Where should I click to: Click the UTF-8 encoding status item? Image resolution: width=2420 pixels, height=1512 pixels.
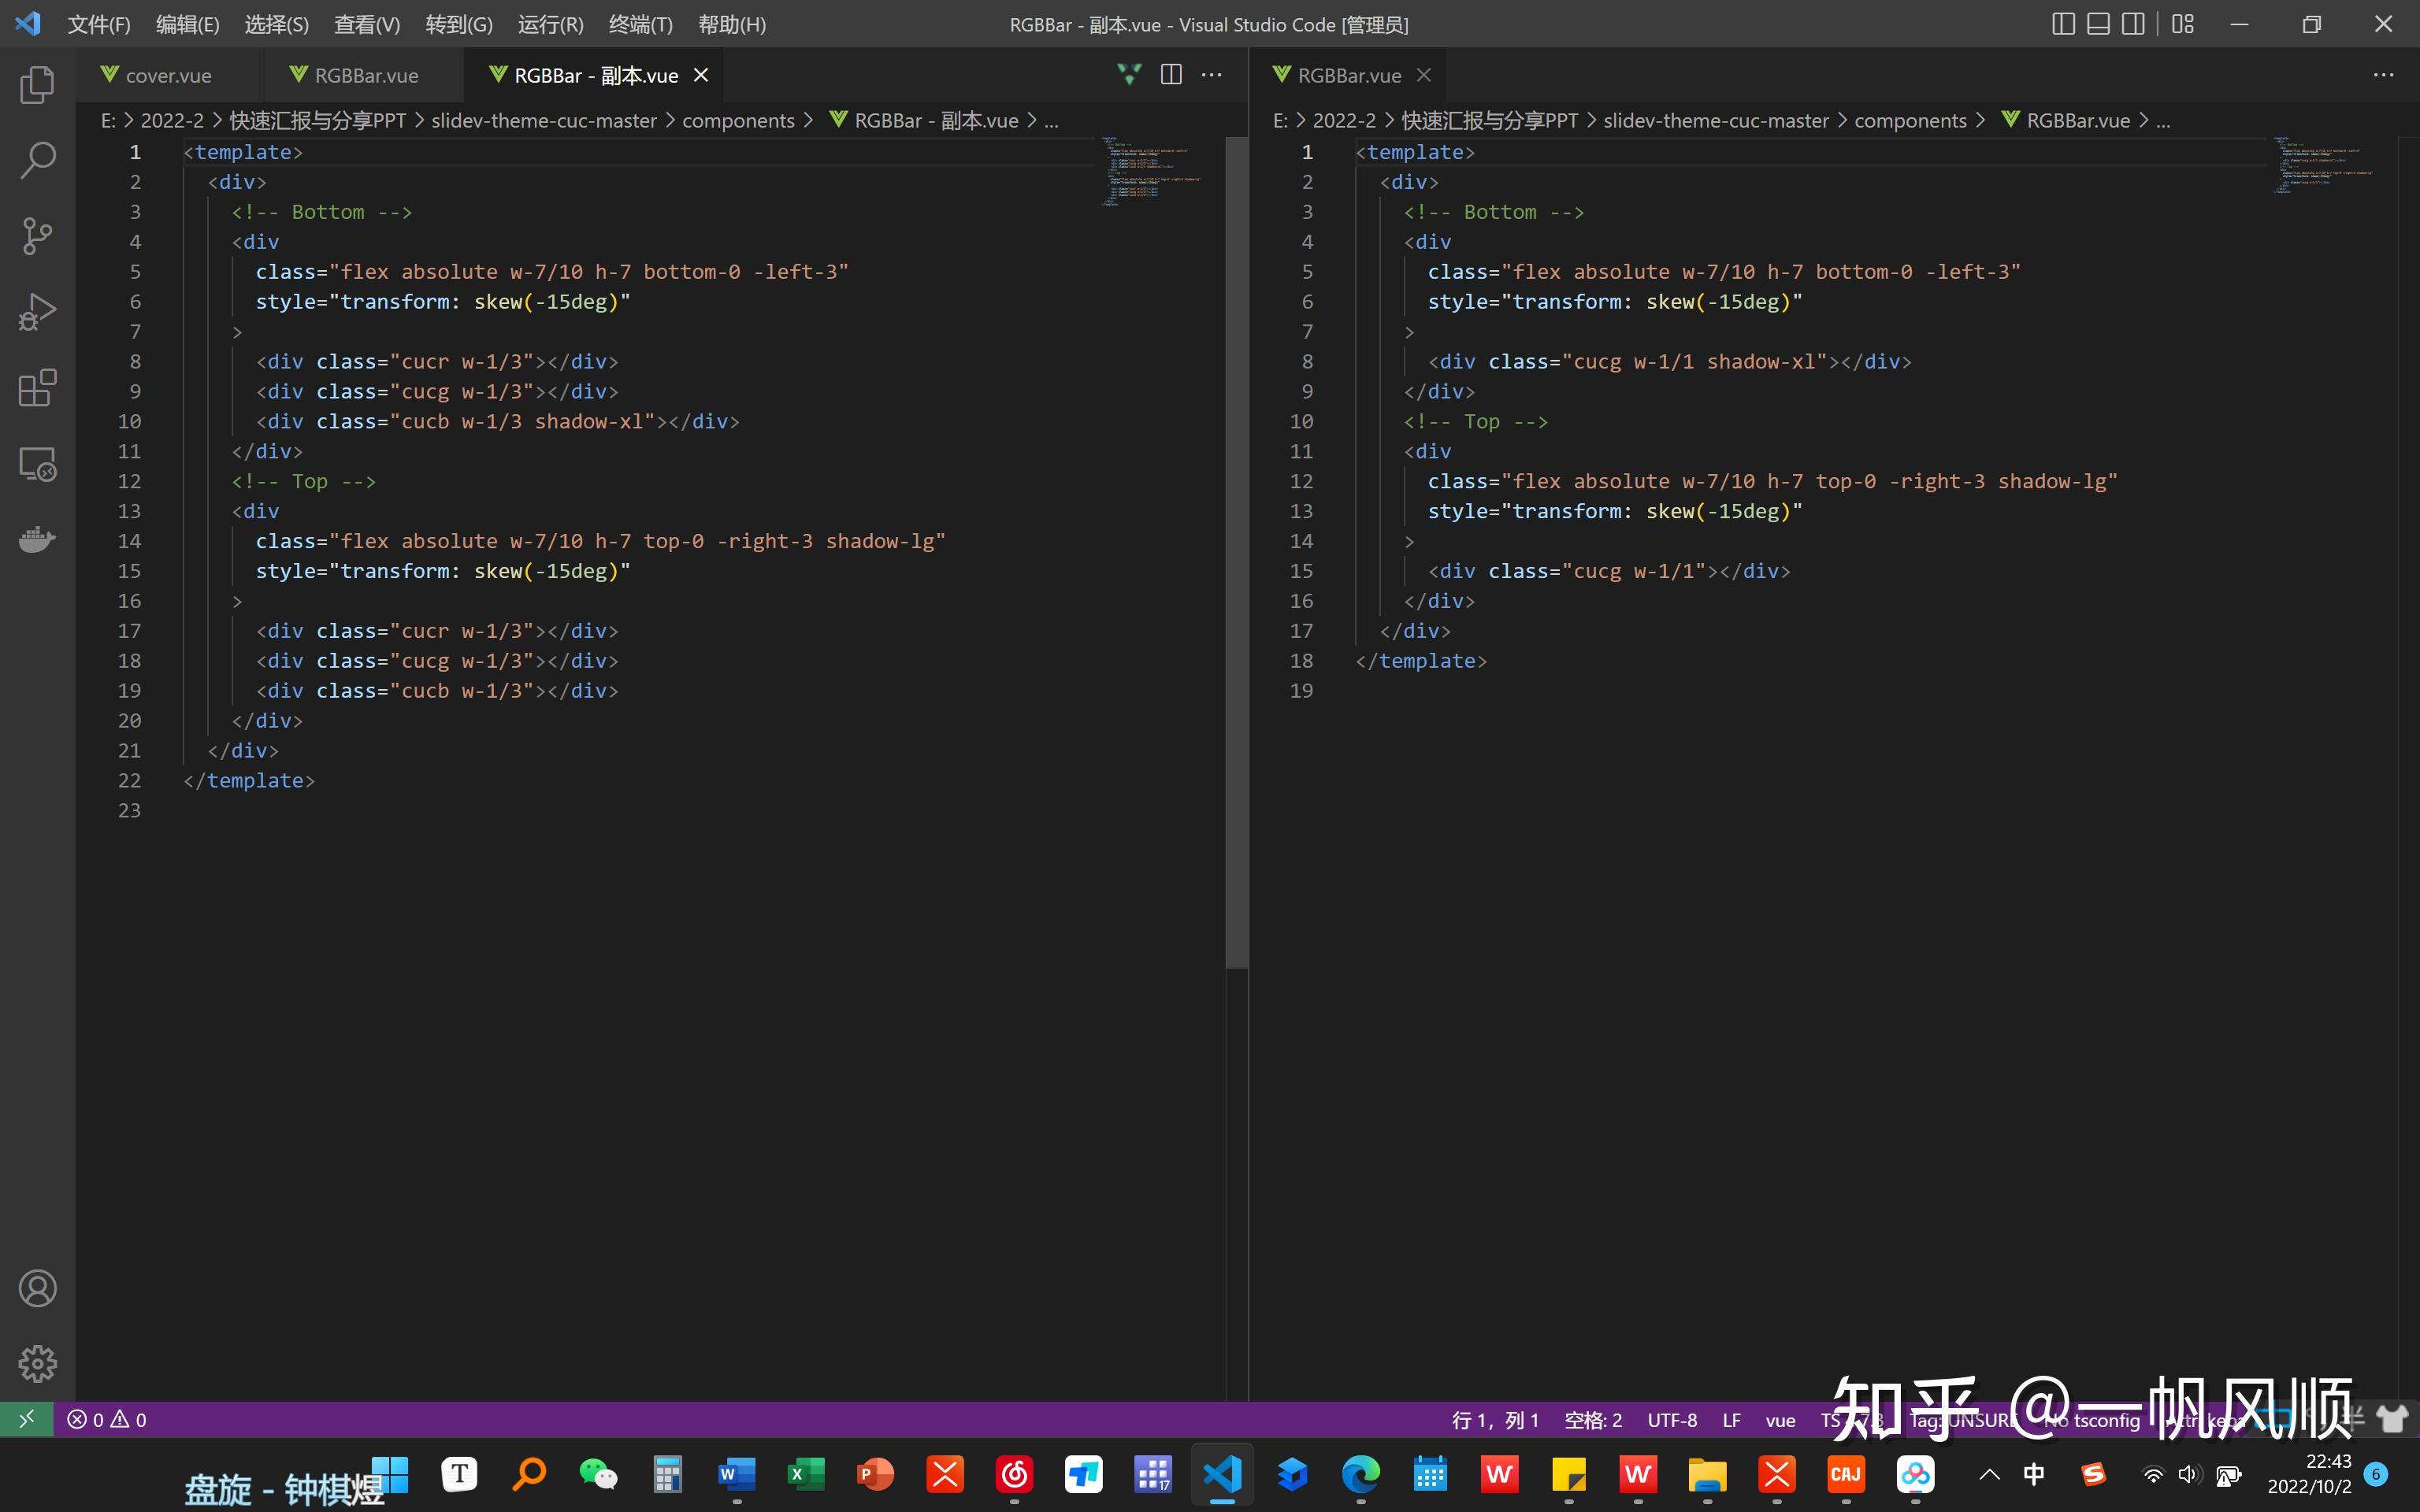pos(1672,1420)
